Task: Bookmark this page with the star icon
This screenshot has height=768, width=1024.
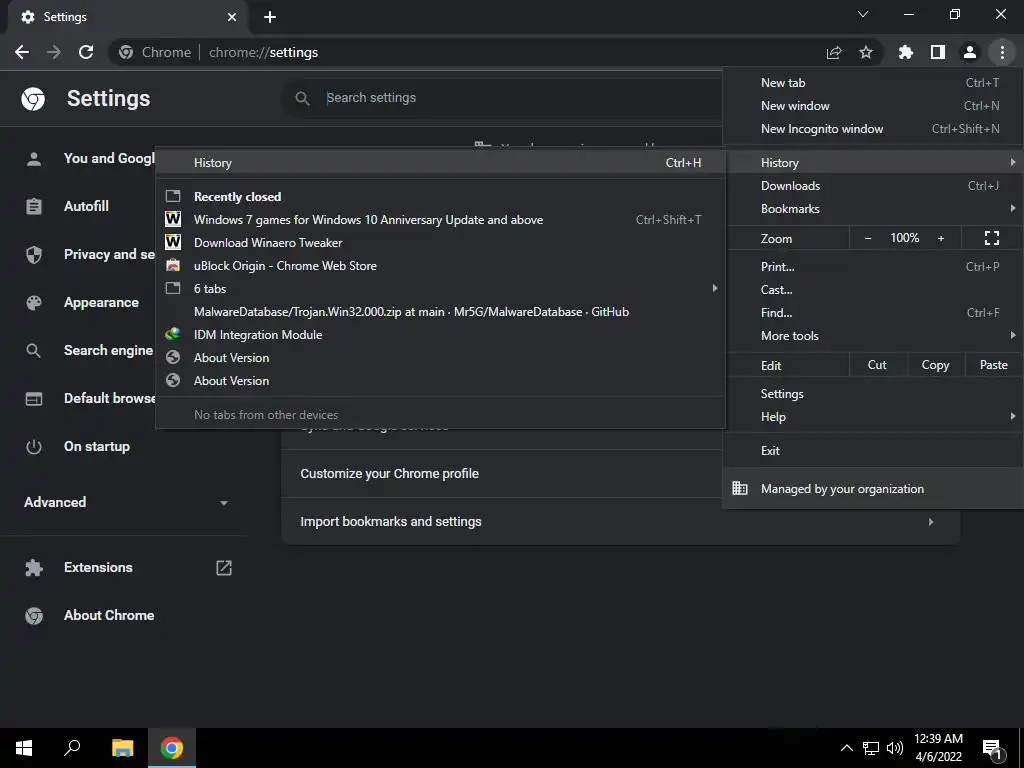Action: pyautogui.click(x=866, y=52)
